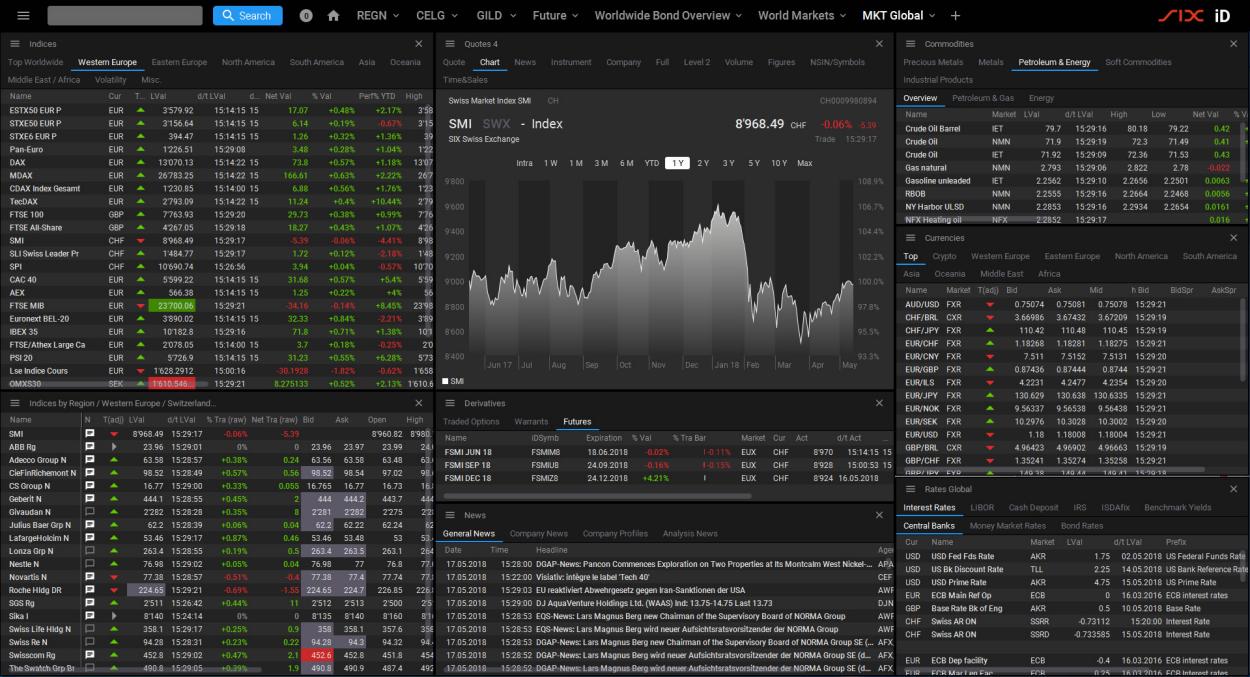Click the Derivatives horizontal scrollbar
This screenshot has height=677, width=1250.
(x=597, y=495)
